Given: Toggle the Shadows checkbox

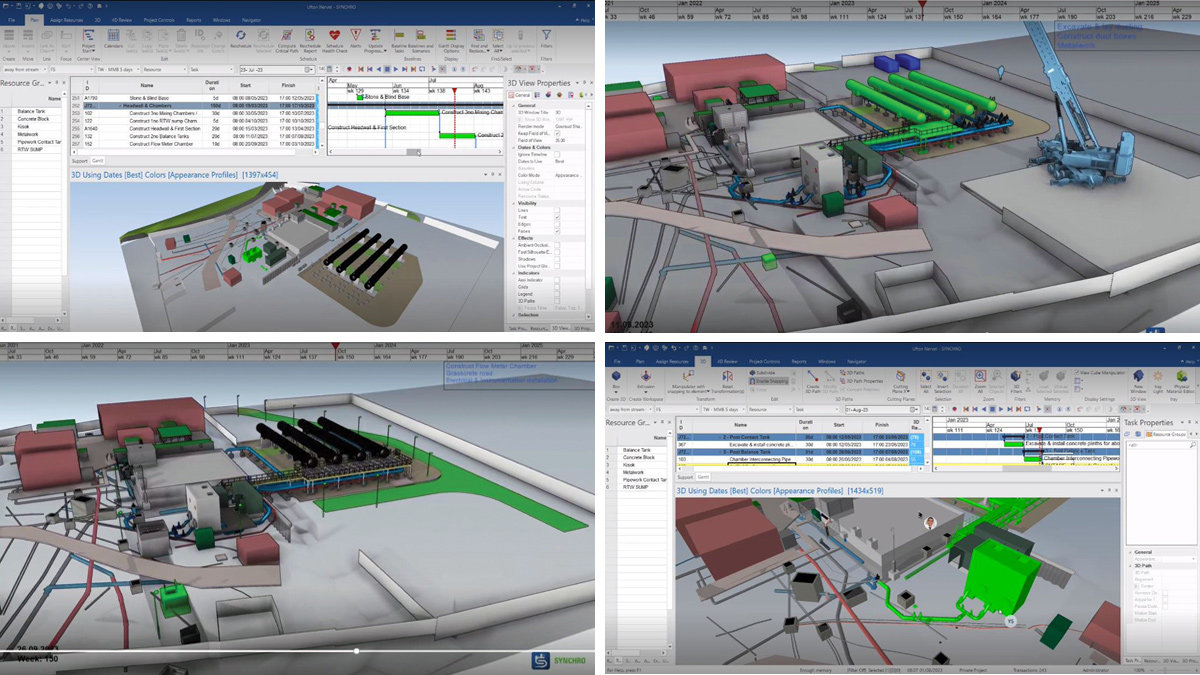Looking at the screenshot, I should tap(557, 258).
